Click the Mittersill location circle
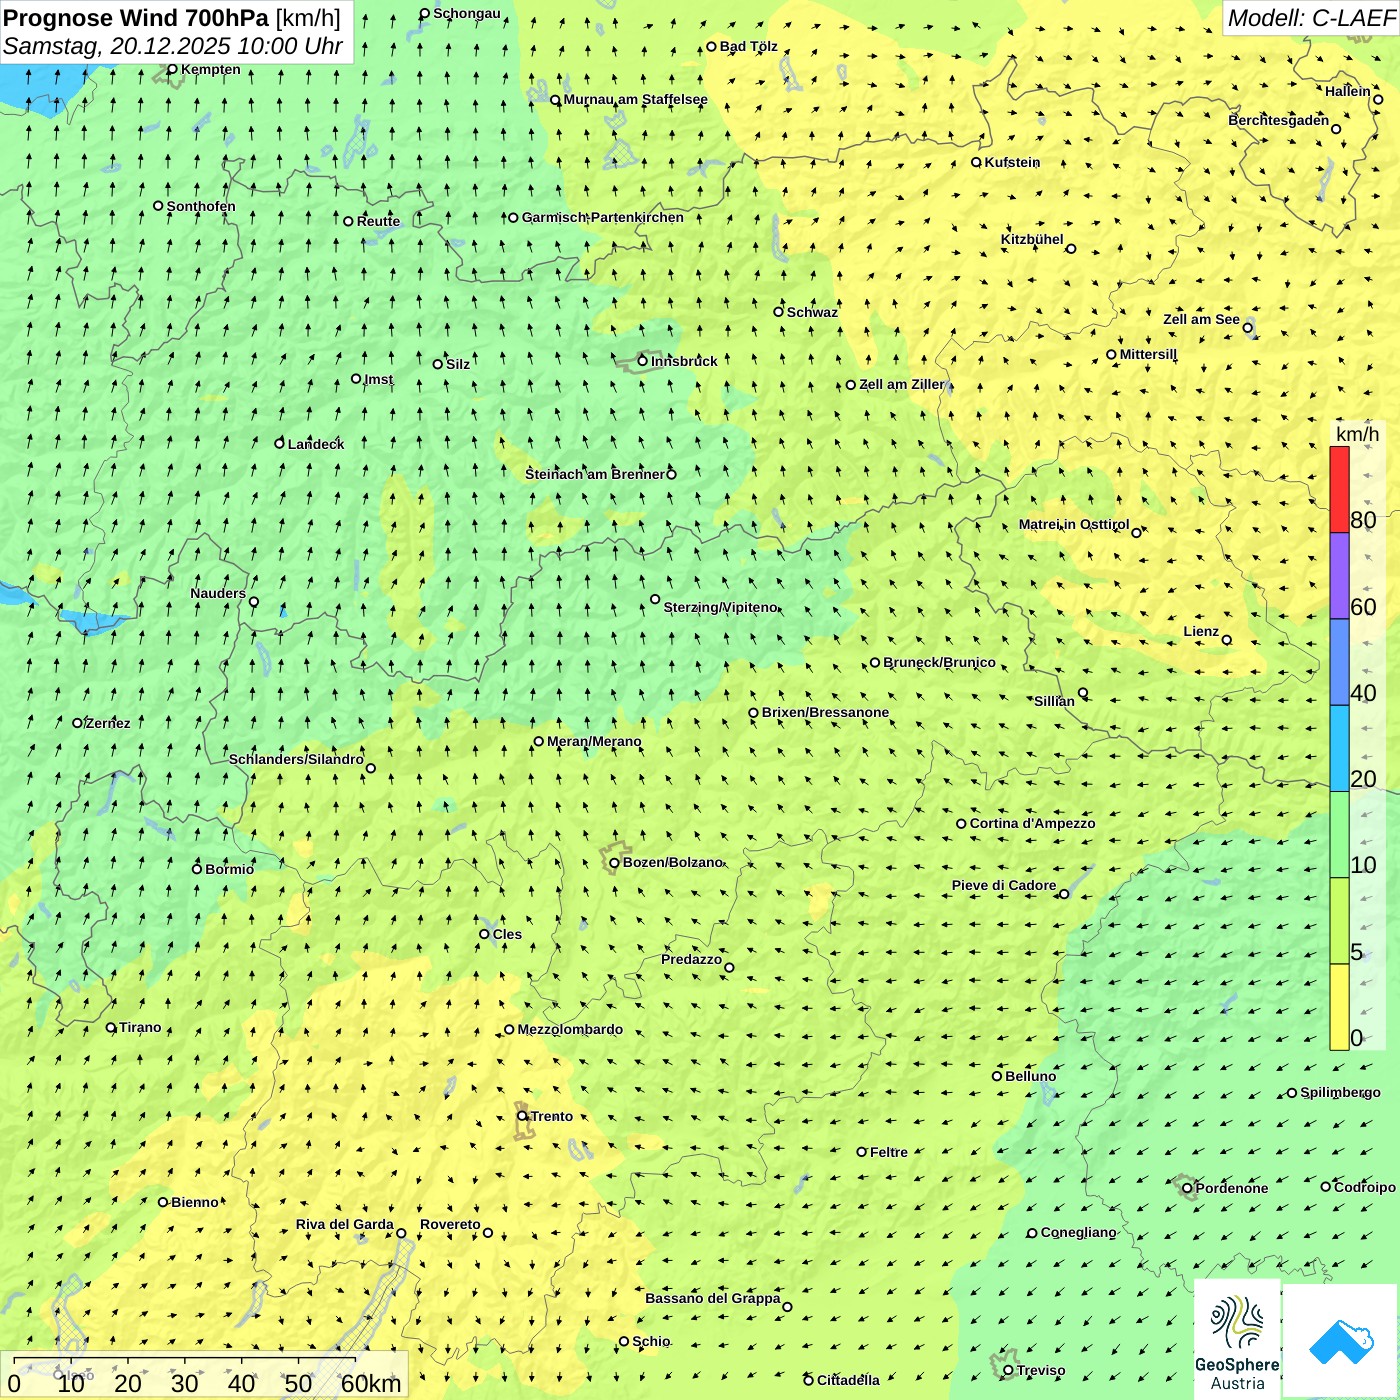1400x1400 pixels. [1111, 354]
